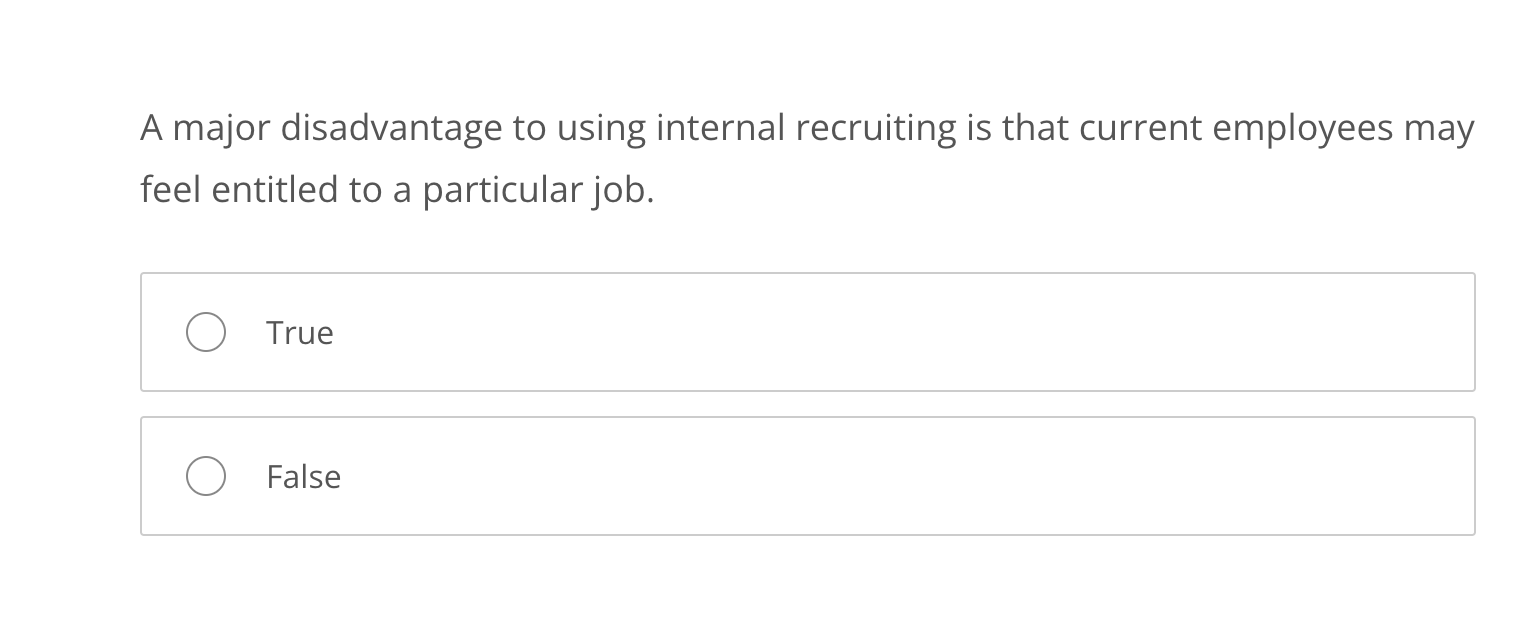Click the circle next to True
The height and width of the screenshot is (638, 1534).
tap(206, 332)
